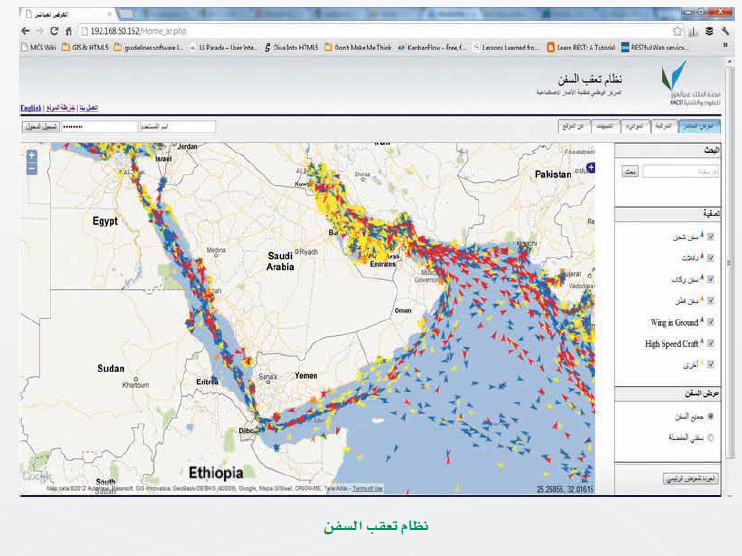Click the Egypt label on map
742x556 pixels.
tap(105, 221)
